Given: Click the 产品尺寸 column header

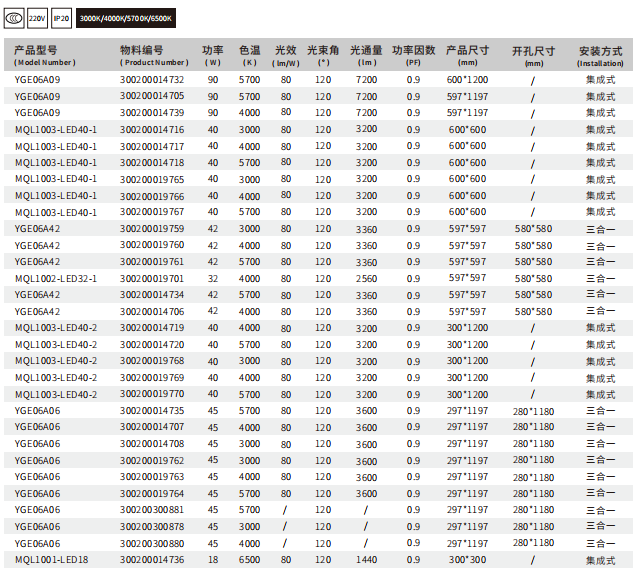Looking at the screenshot, I should (x=467, y=55).
